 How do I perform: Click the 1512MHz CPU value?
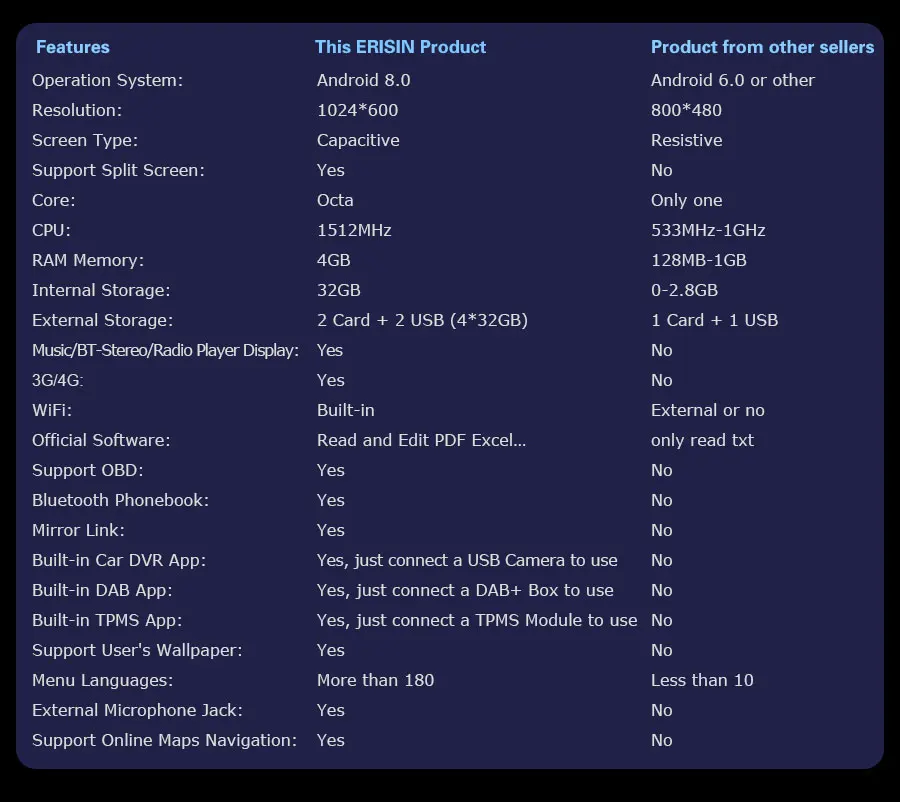coord(354,230)
